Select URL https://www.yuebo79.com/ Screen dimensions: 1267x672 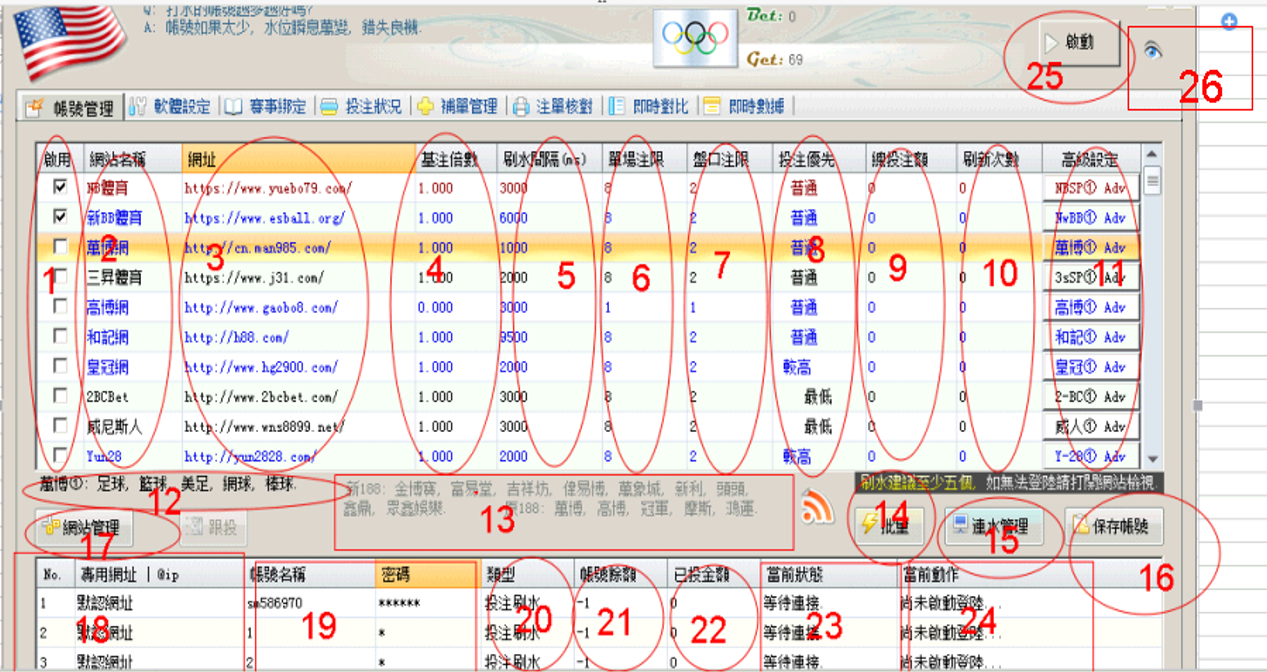(x=268, y=187)
